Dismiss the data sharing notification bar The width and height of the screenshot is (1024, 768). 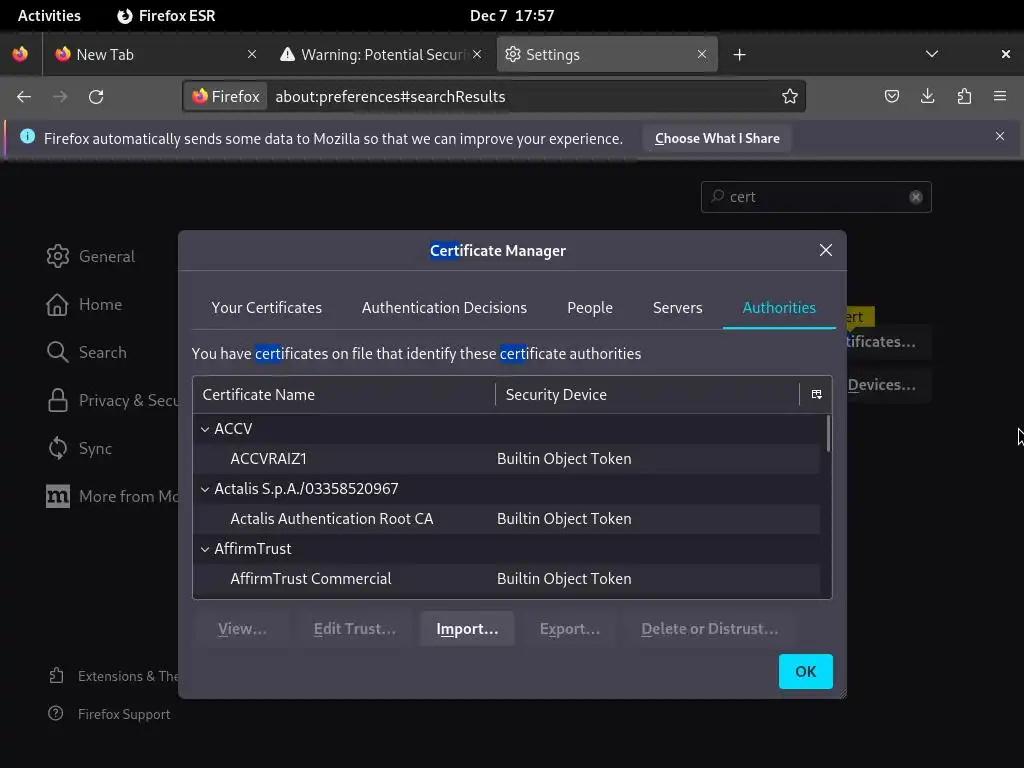[1000, 136]
